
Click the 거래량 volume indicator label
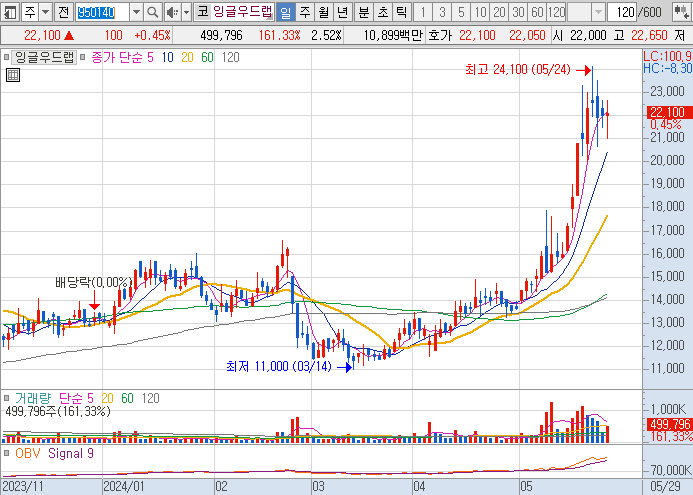click(x=33, y=398)
